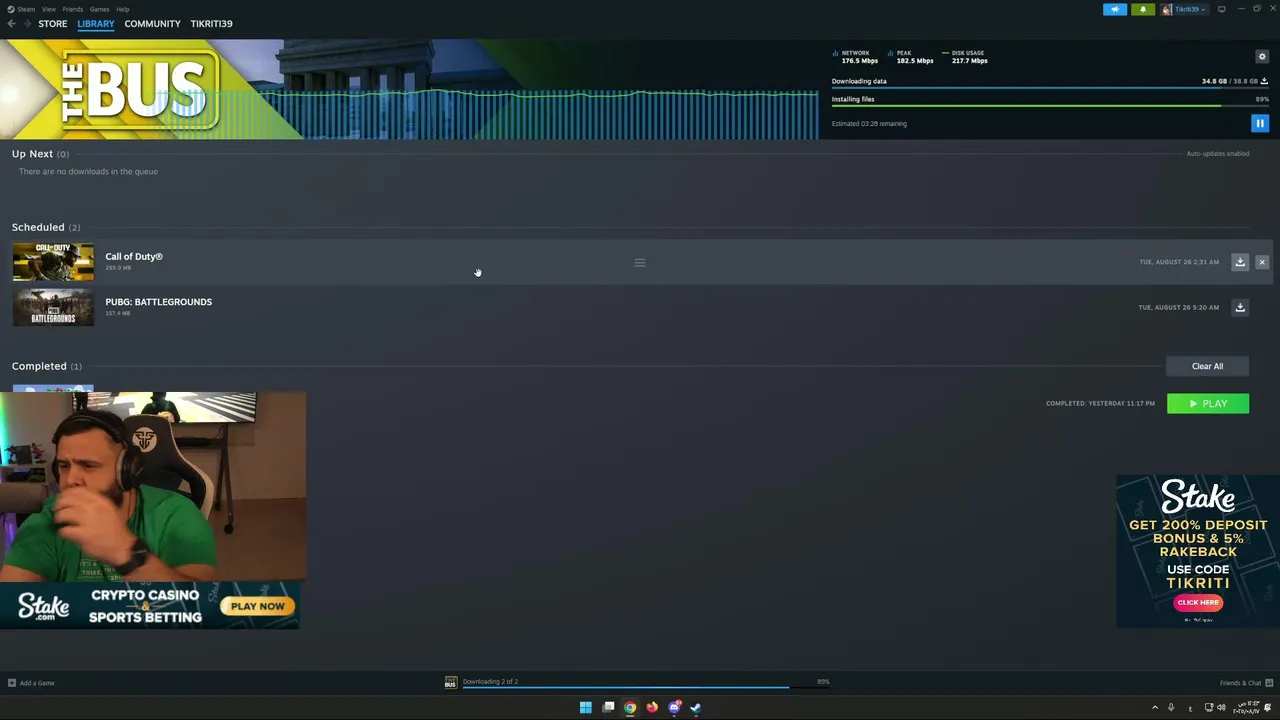Open the Games menu

(x=100, y=9)
